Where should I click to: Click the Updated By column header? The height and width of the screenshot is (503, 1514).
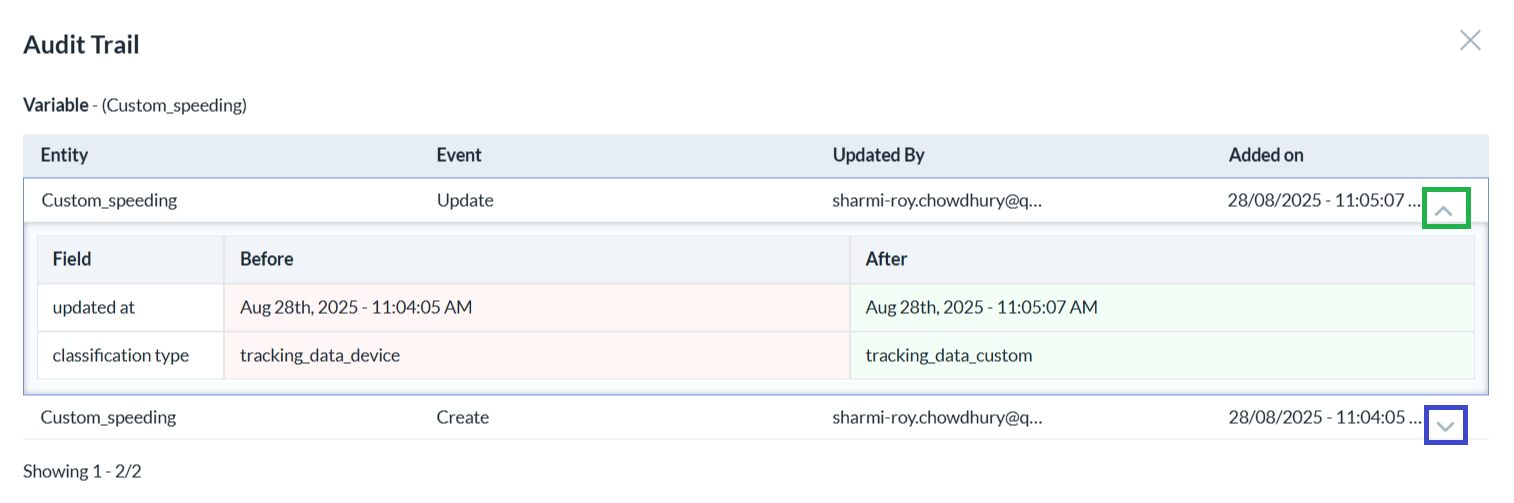click(878, 155)
